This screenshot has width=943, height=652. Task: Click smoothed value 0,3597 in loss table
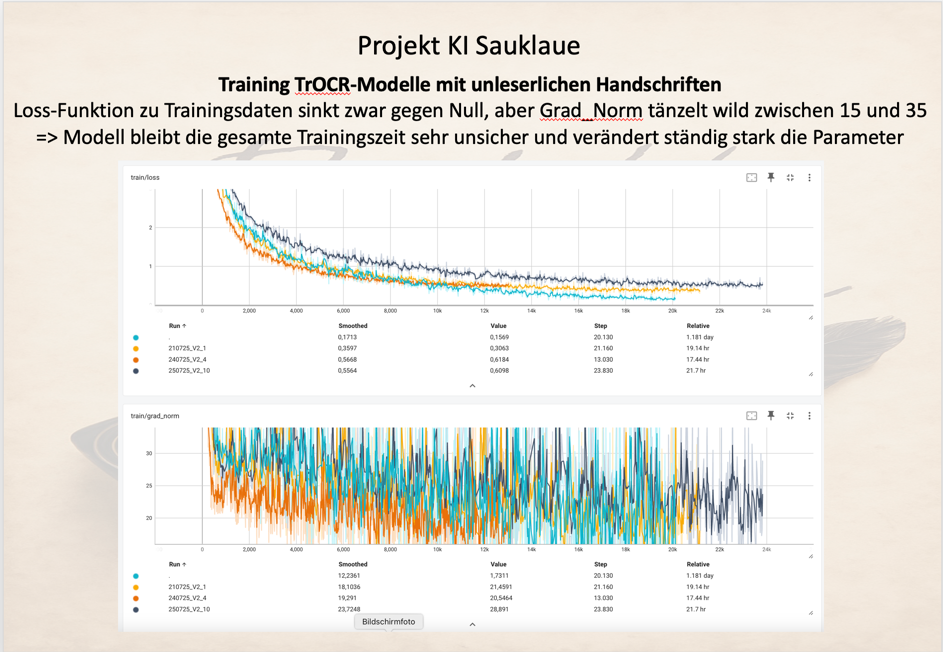[x=347, y=348]
